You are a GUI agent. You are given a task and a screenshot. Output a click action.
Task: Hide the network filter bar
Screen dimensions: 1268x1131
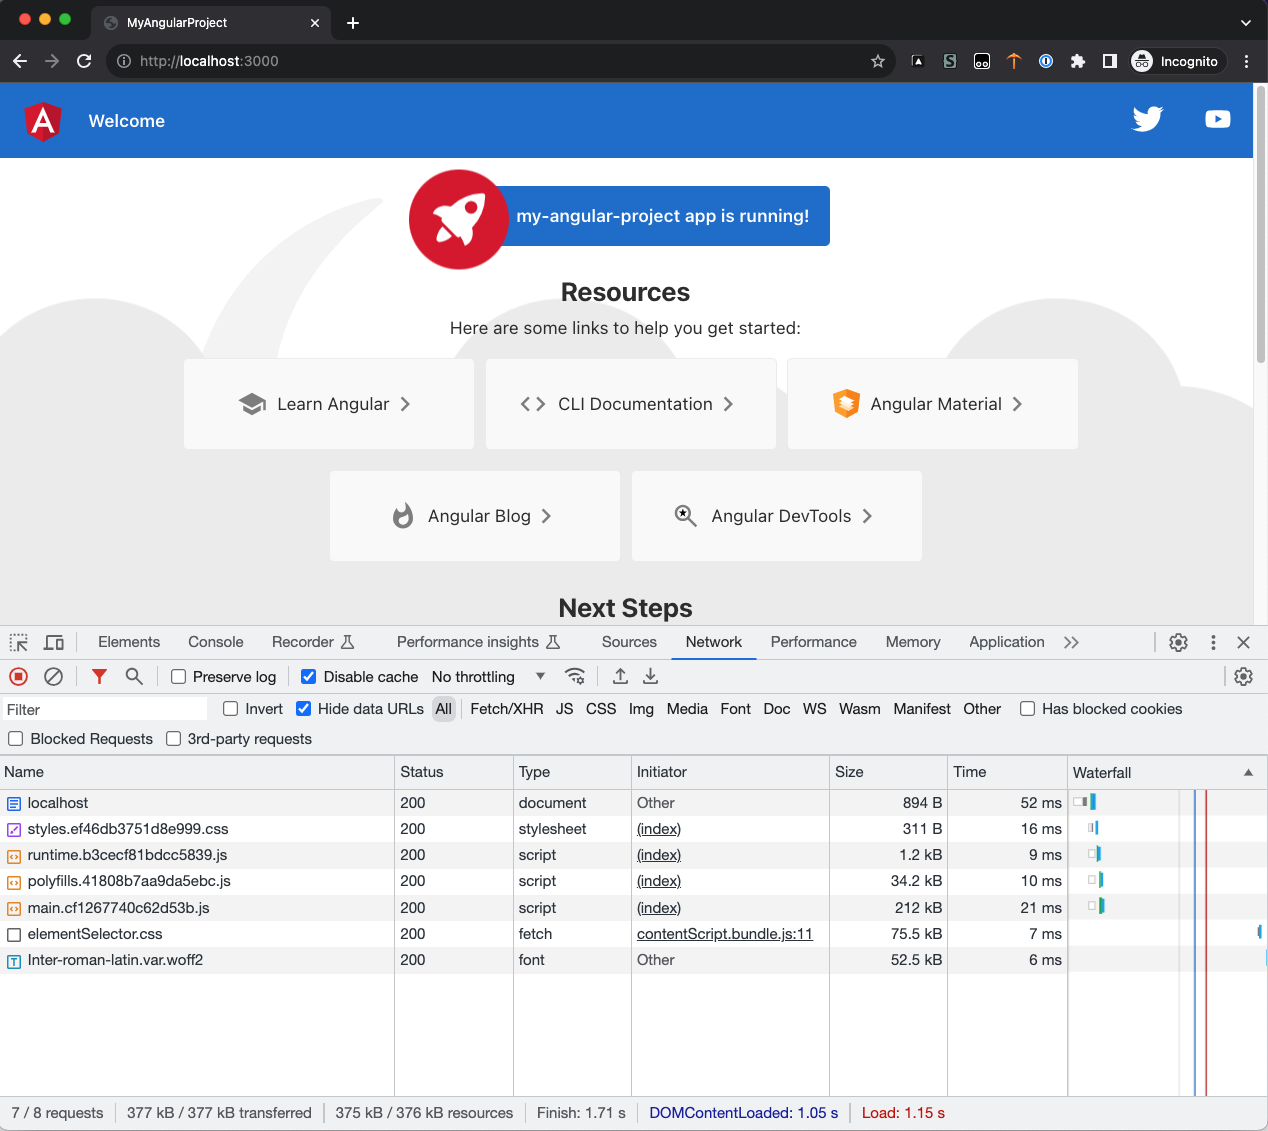point(98,676)
